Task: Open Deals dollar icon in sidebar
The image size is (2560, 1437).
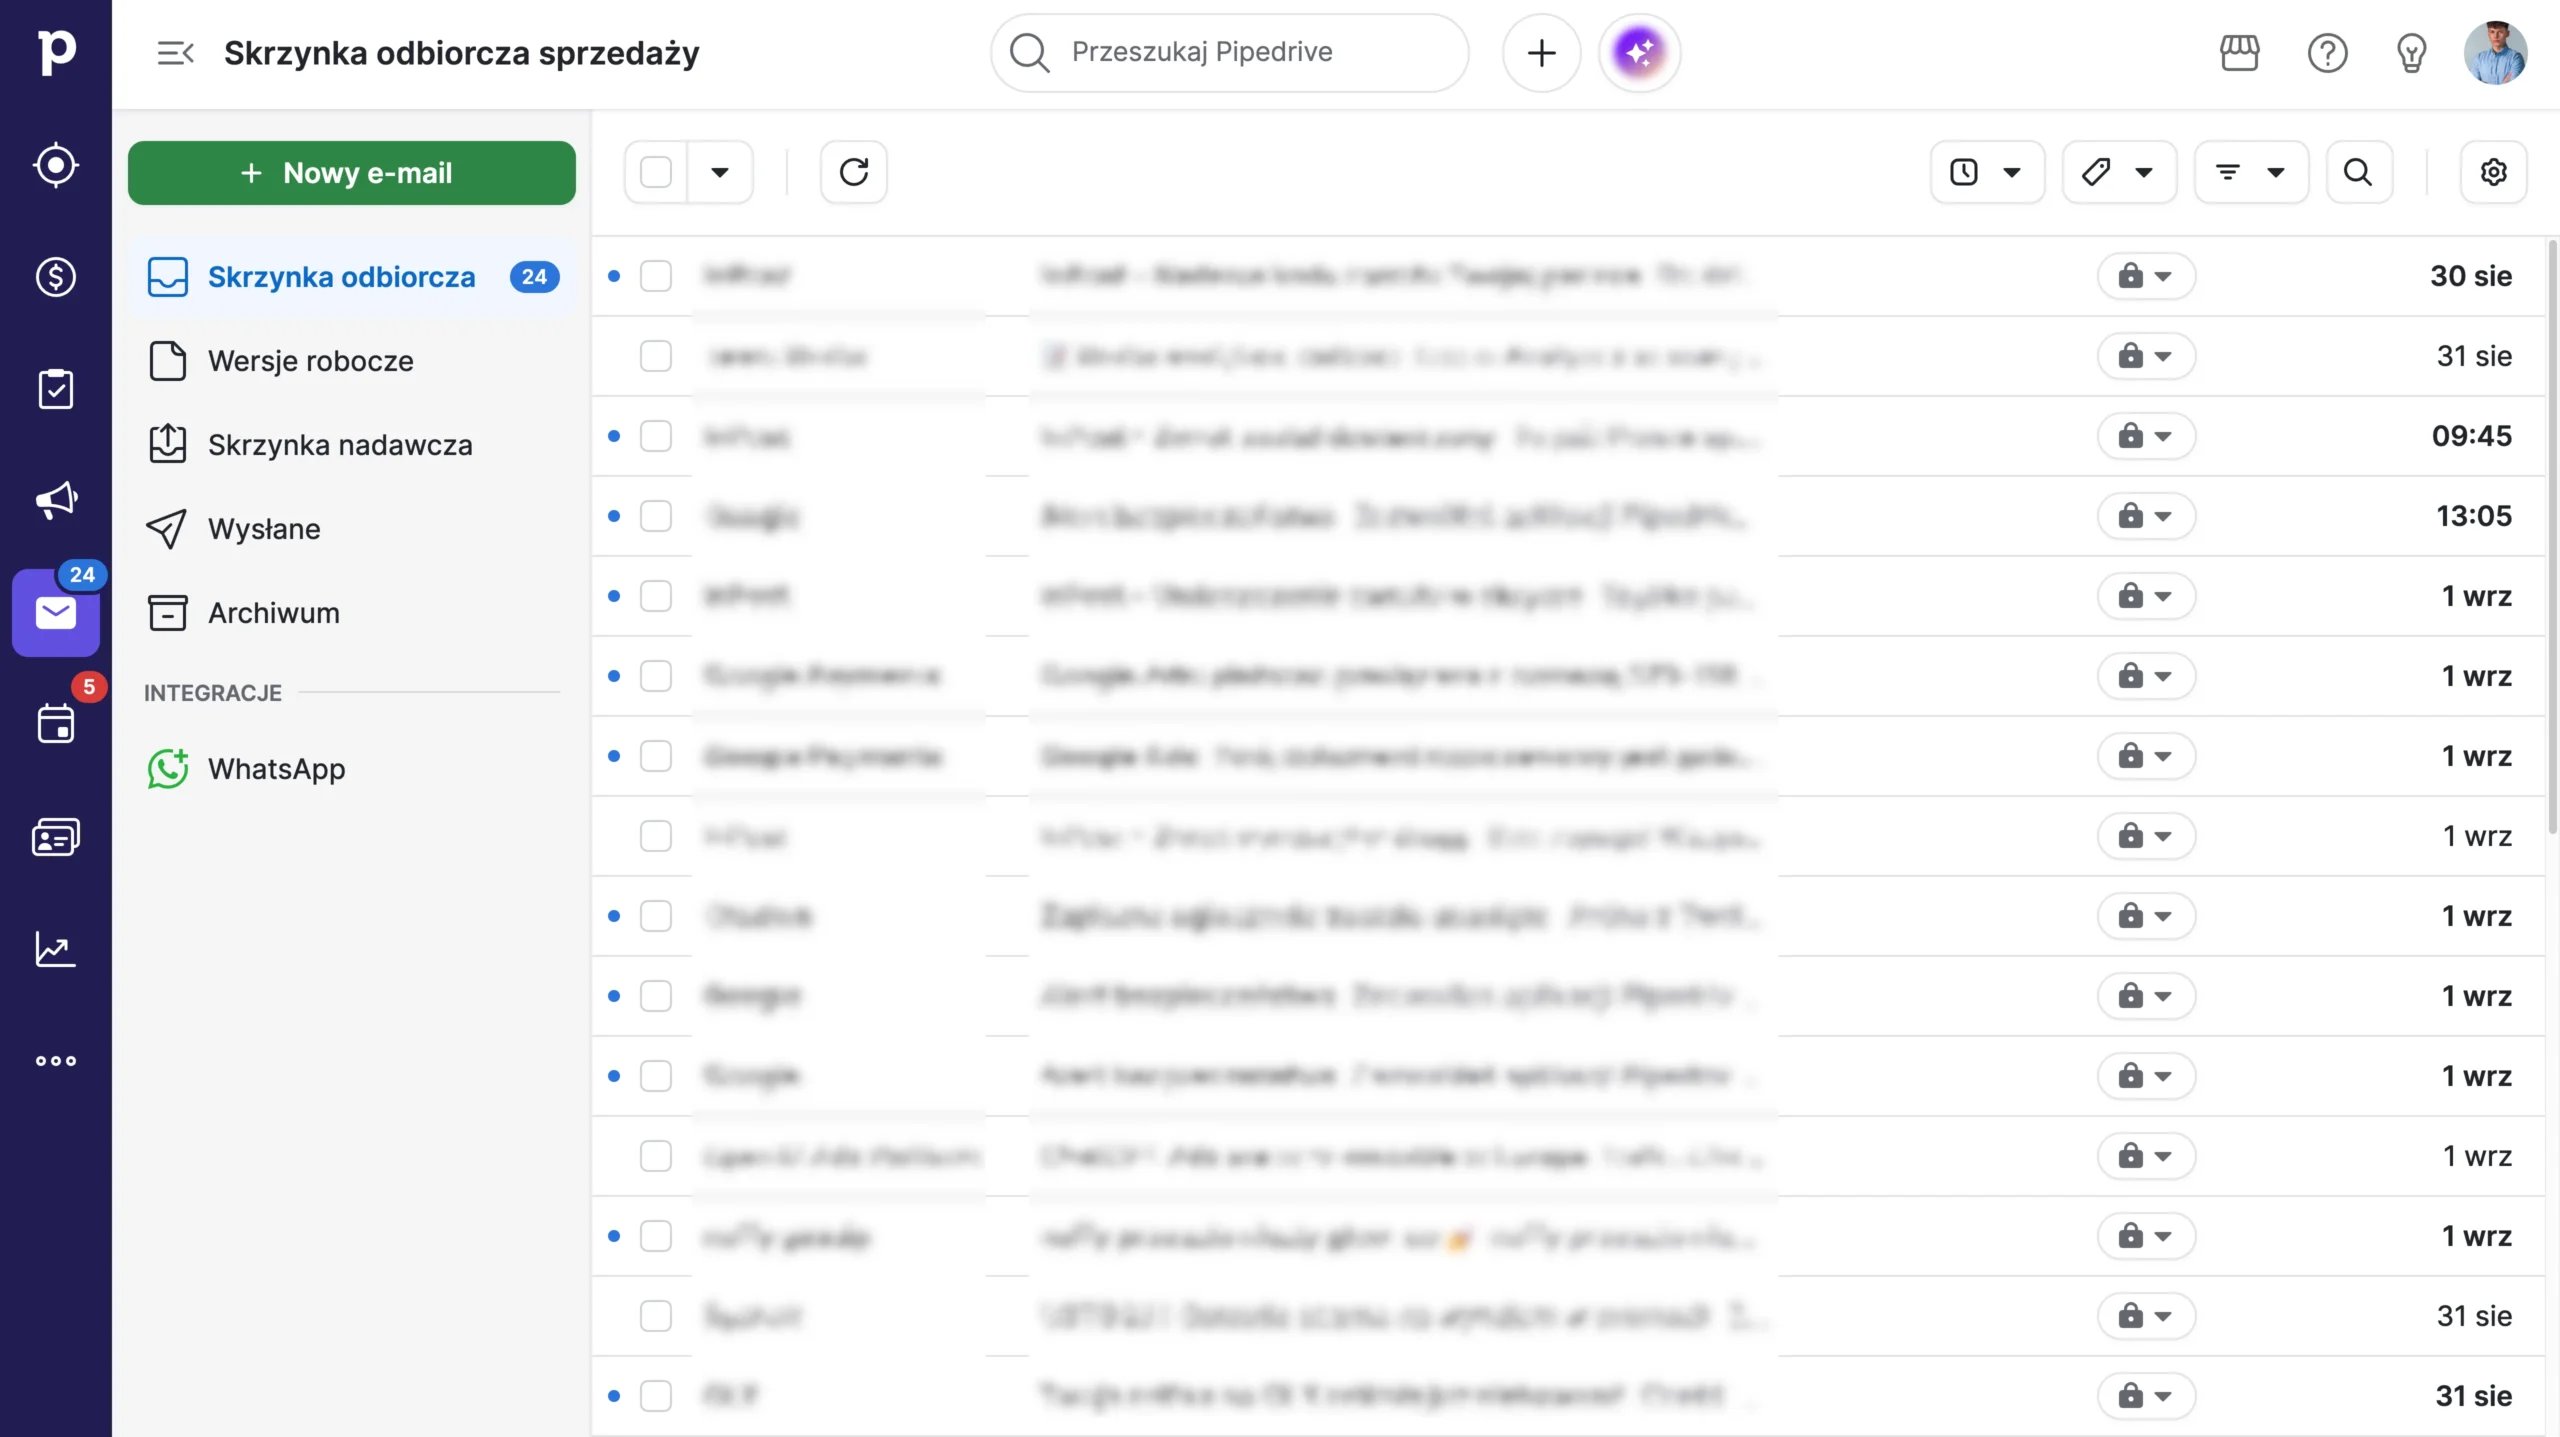Action: (56, 277)
